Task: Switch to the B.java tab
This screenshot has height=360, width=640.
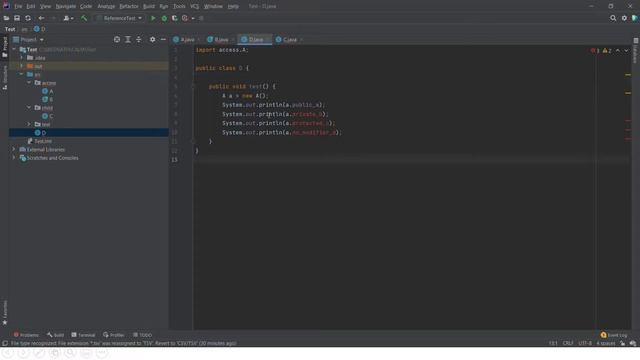Action: pyautogui.click(x=221, y=40)
